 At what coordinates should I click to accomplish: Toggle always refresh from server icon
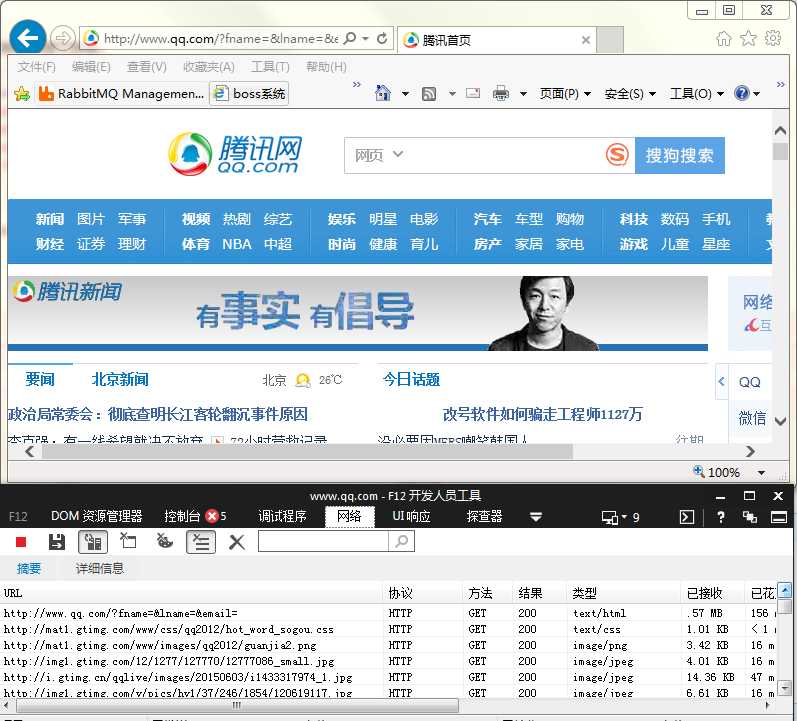point(93,542)
